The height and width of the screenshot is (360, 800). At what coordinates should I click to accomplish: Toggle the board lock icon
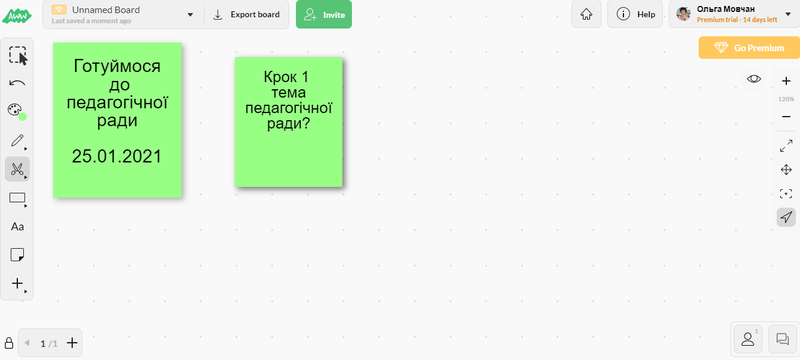point(9,343)
